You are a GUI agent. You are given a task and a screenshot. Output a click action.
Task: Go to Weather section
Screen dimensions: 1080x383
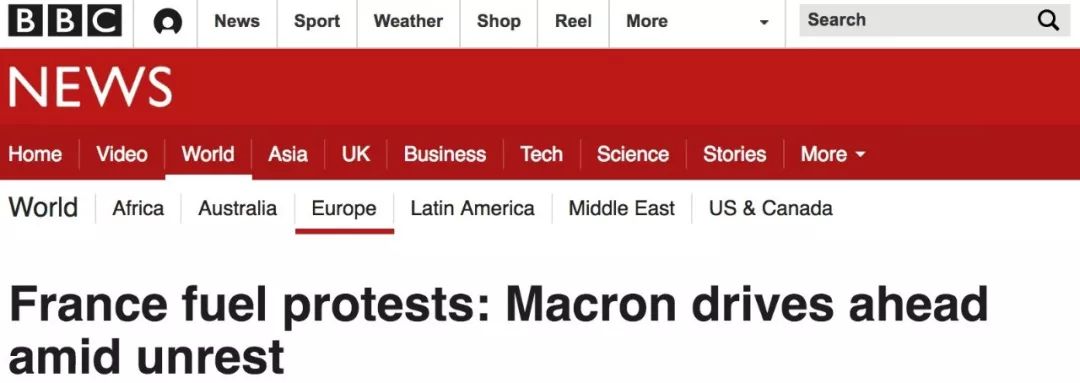click(408, 21)
